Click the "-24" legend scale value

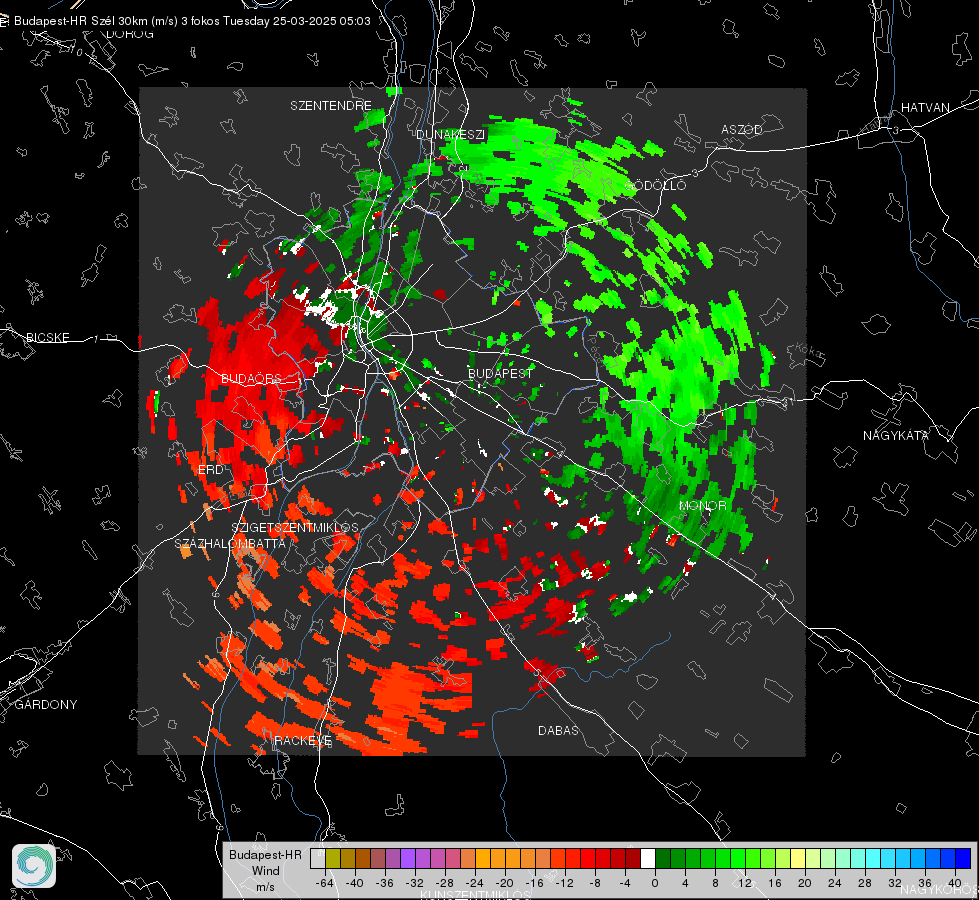coord(475,883)
